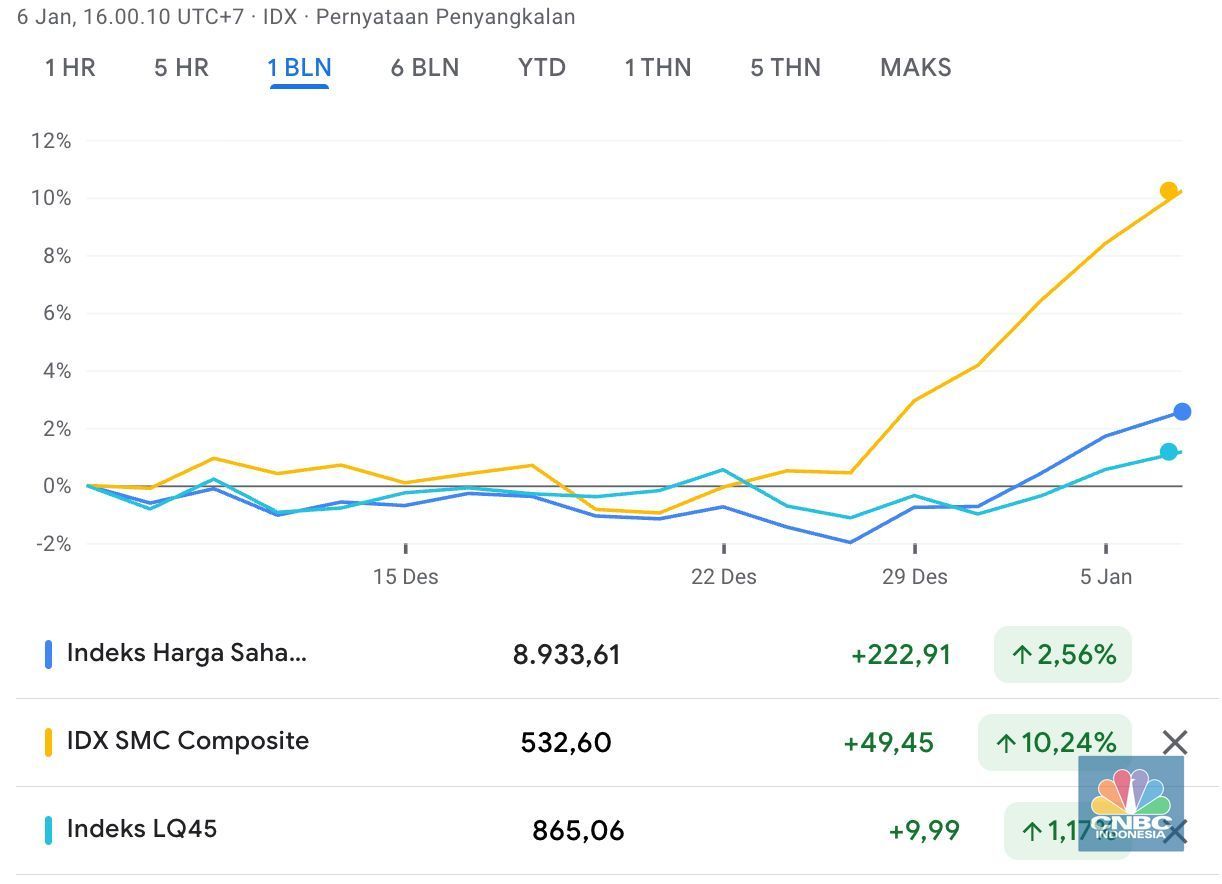1222x884 pixels.
Task: Select the 1 HR time range tab
Action: point(70,68)
